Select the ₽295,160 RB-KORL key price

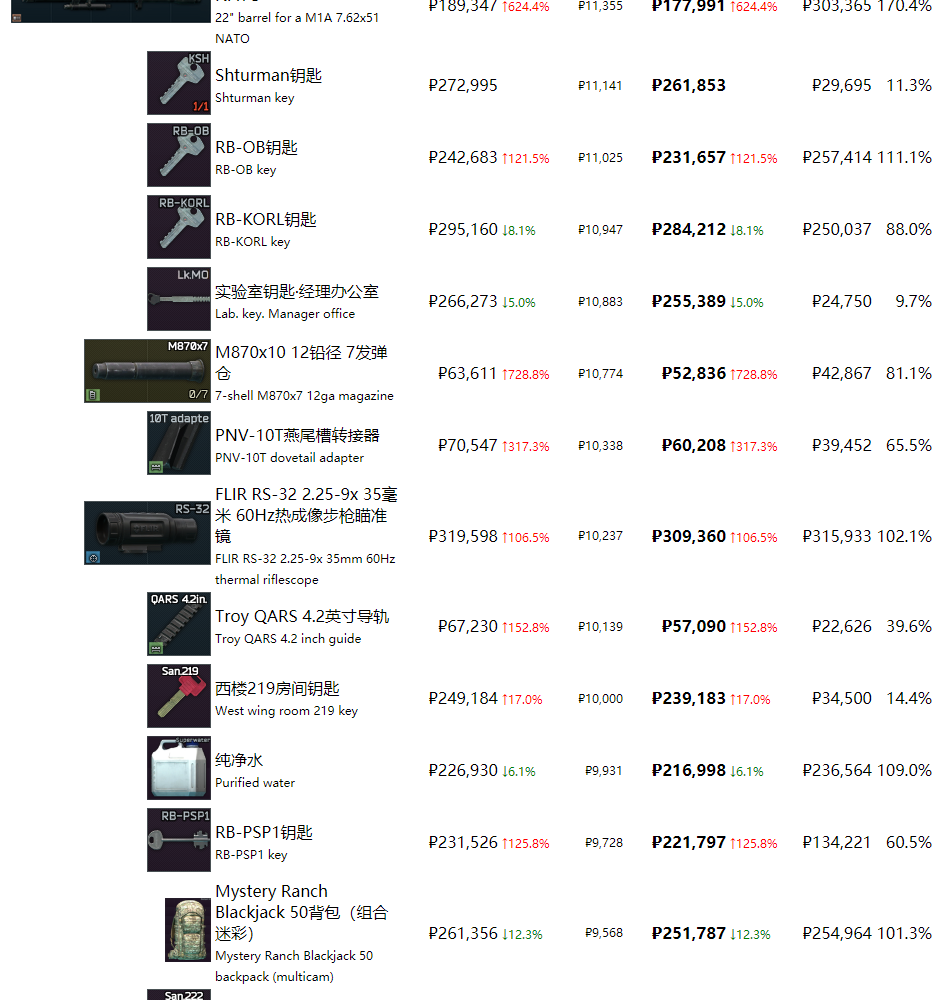click(463, 230)
